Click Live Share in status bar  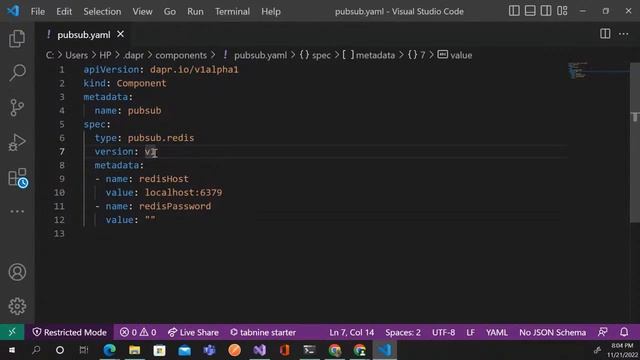click(x=193, y=332)
